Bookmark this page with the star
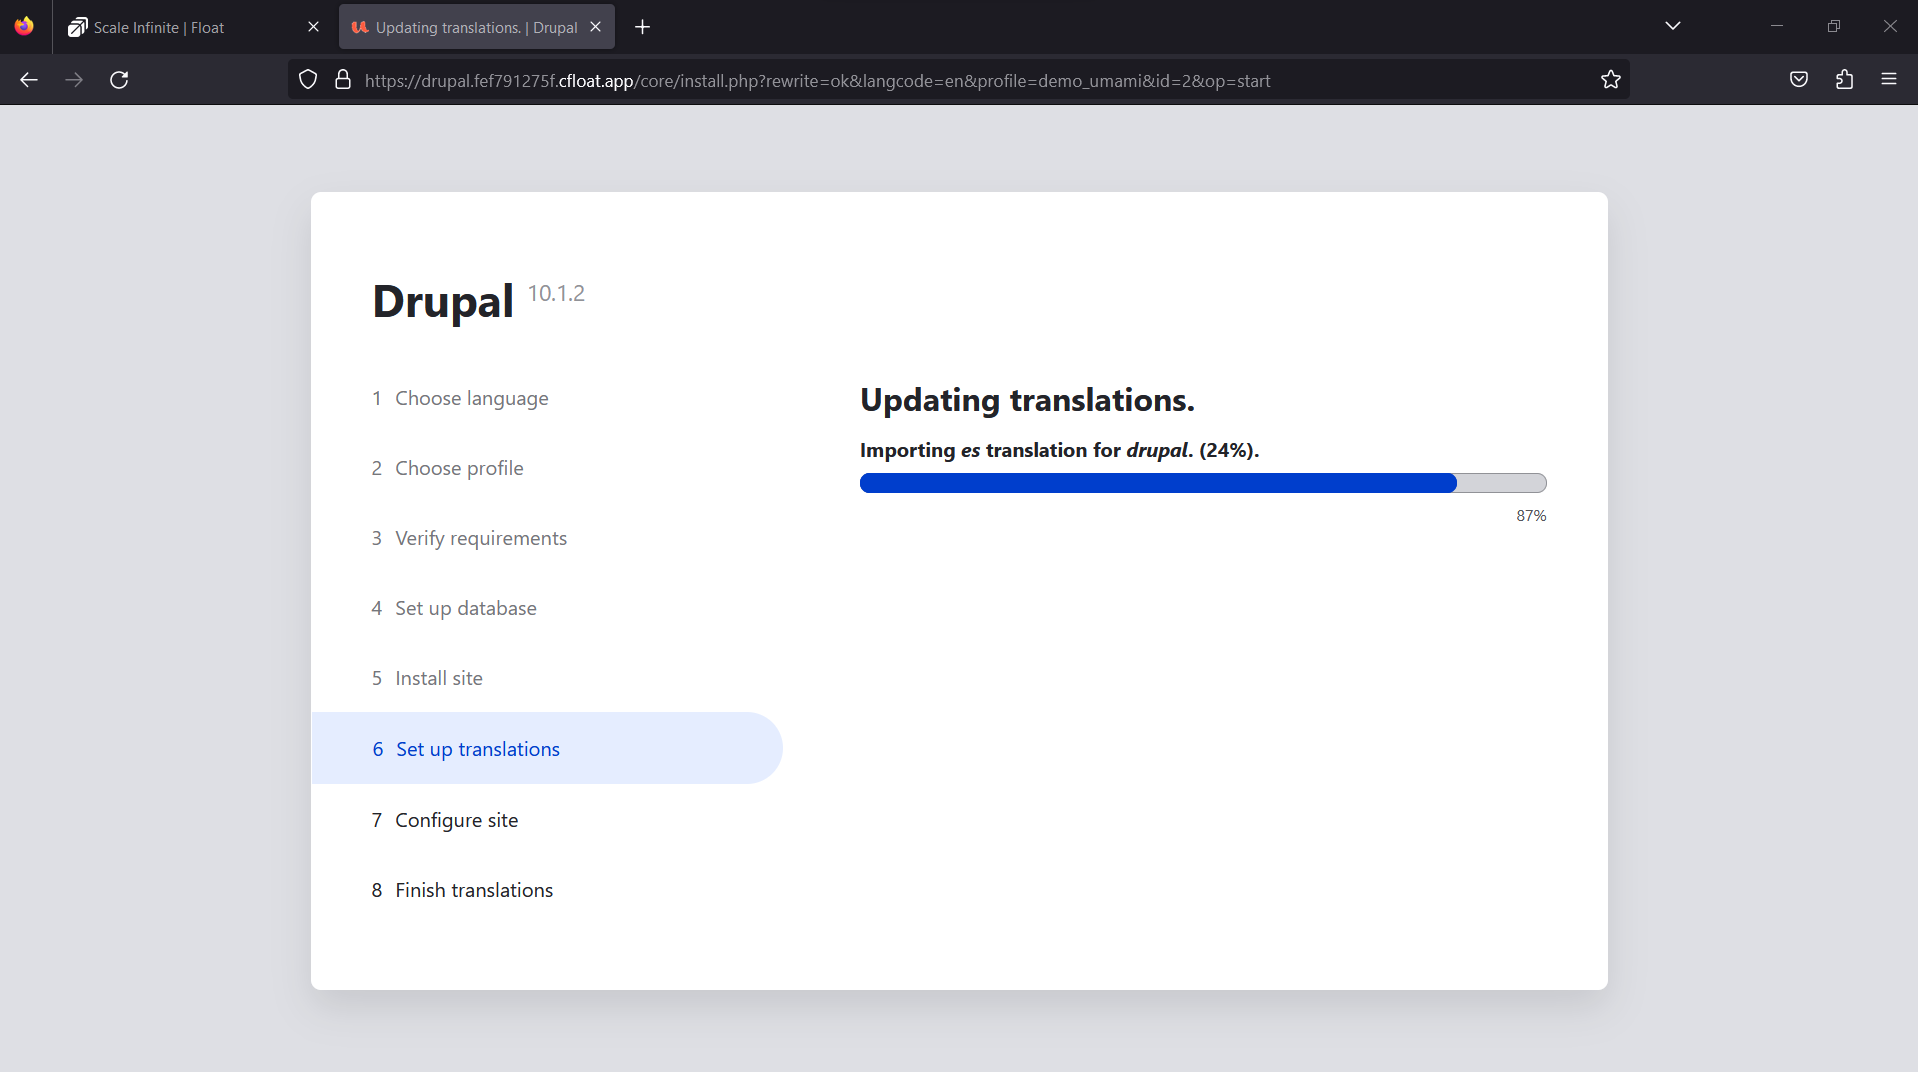Image resolution: width=1918 pixels, height=1072 pixels. click(1610, 80)
